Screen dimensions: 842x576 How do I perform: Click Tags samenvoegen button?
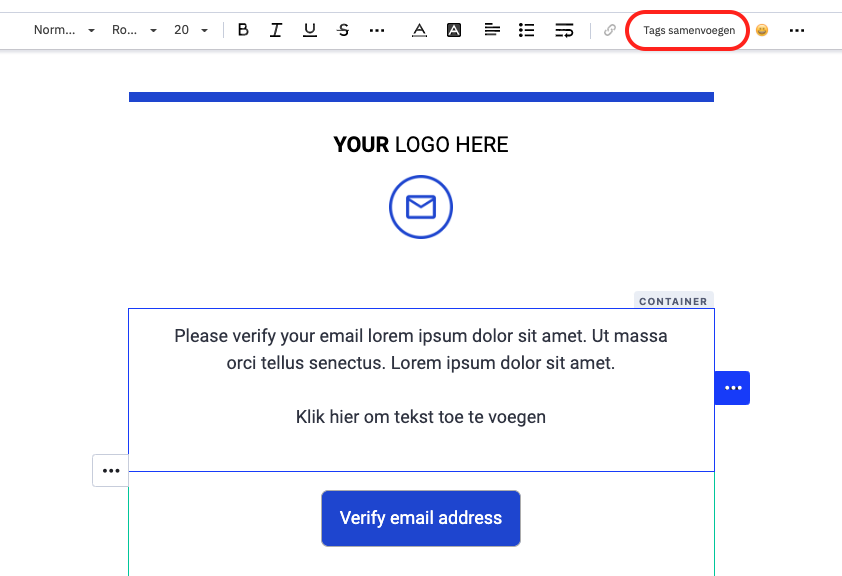click(689, 31)
